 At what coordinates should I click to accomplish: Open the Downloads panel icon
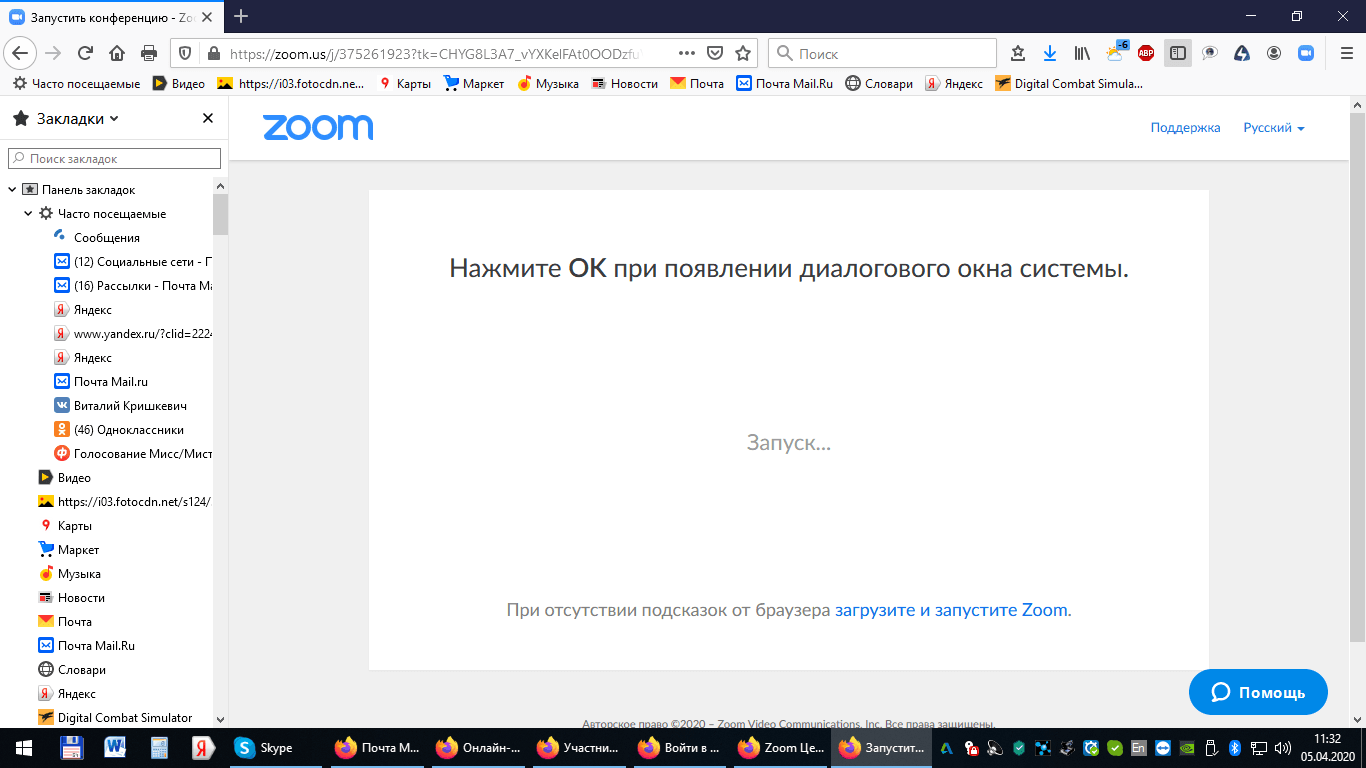(x=1050, y=52)
